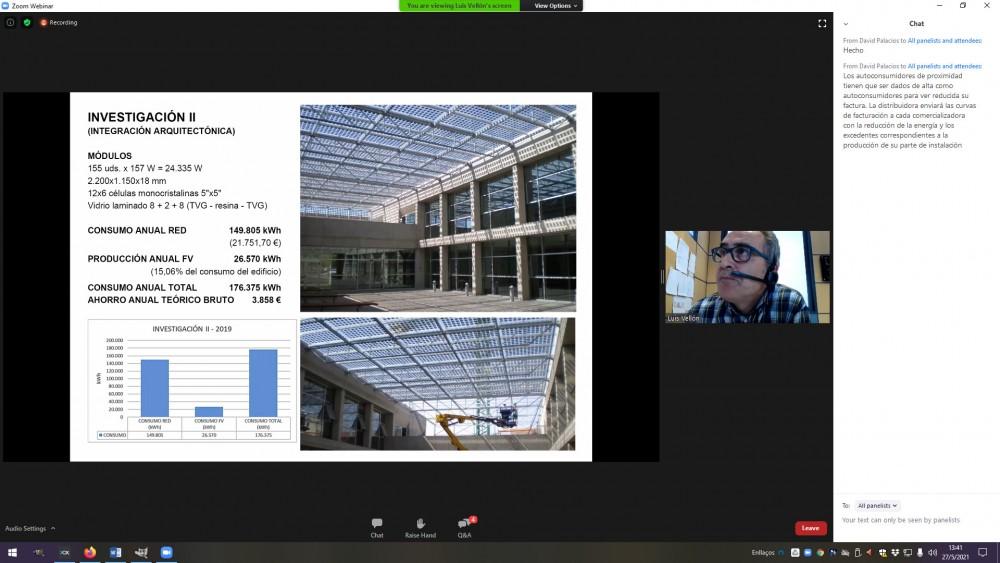Click the red Leave button
Screen dimensions: 1000x563
810,528
